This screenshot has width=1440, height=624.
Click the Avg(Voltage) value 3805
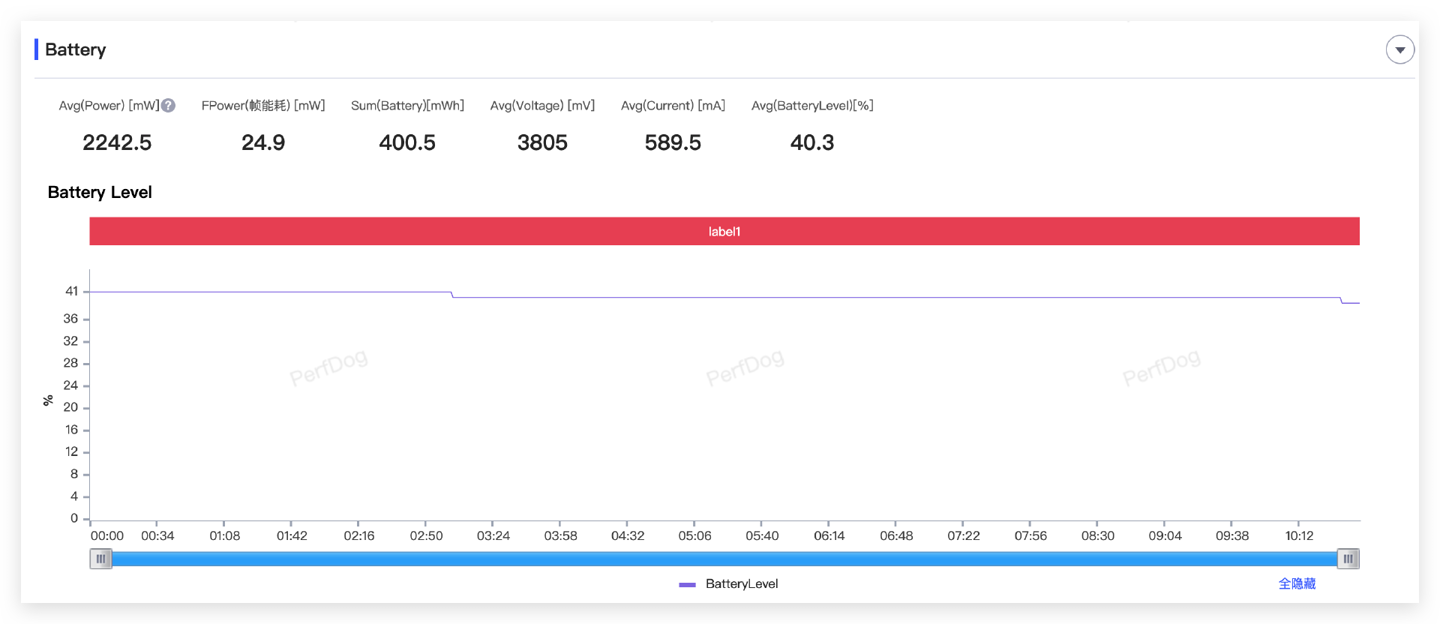tap(542, 143)
